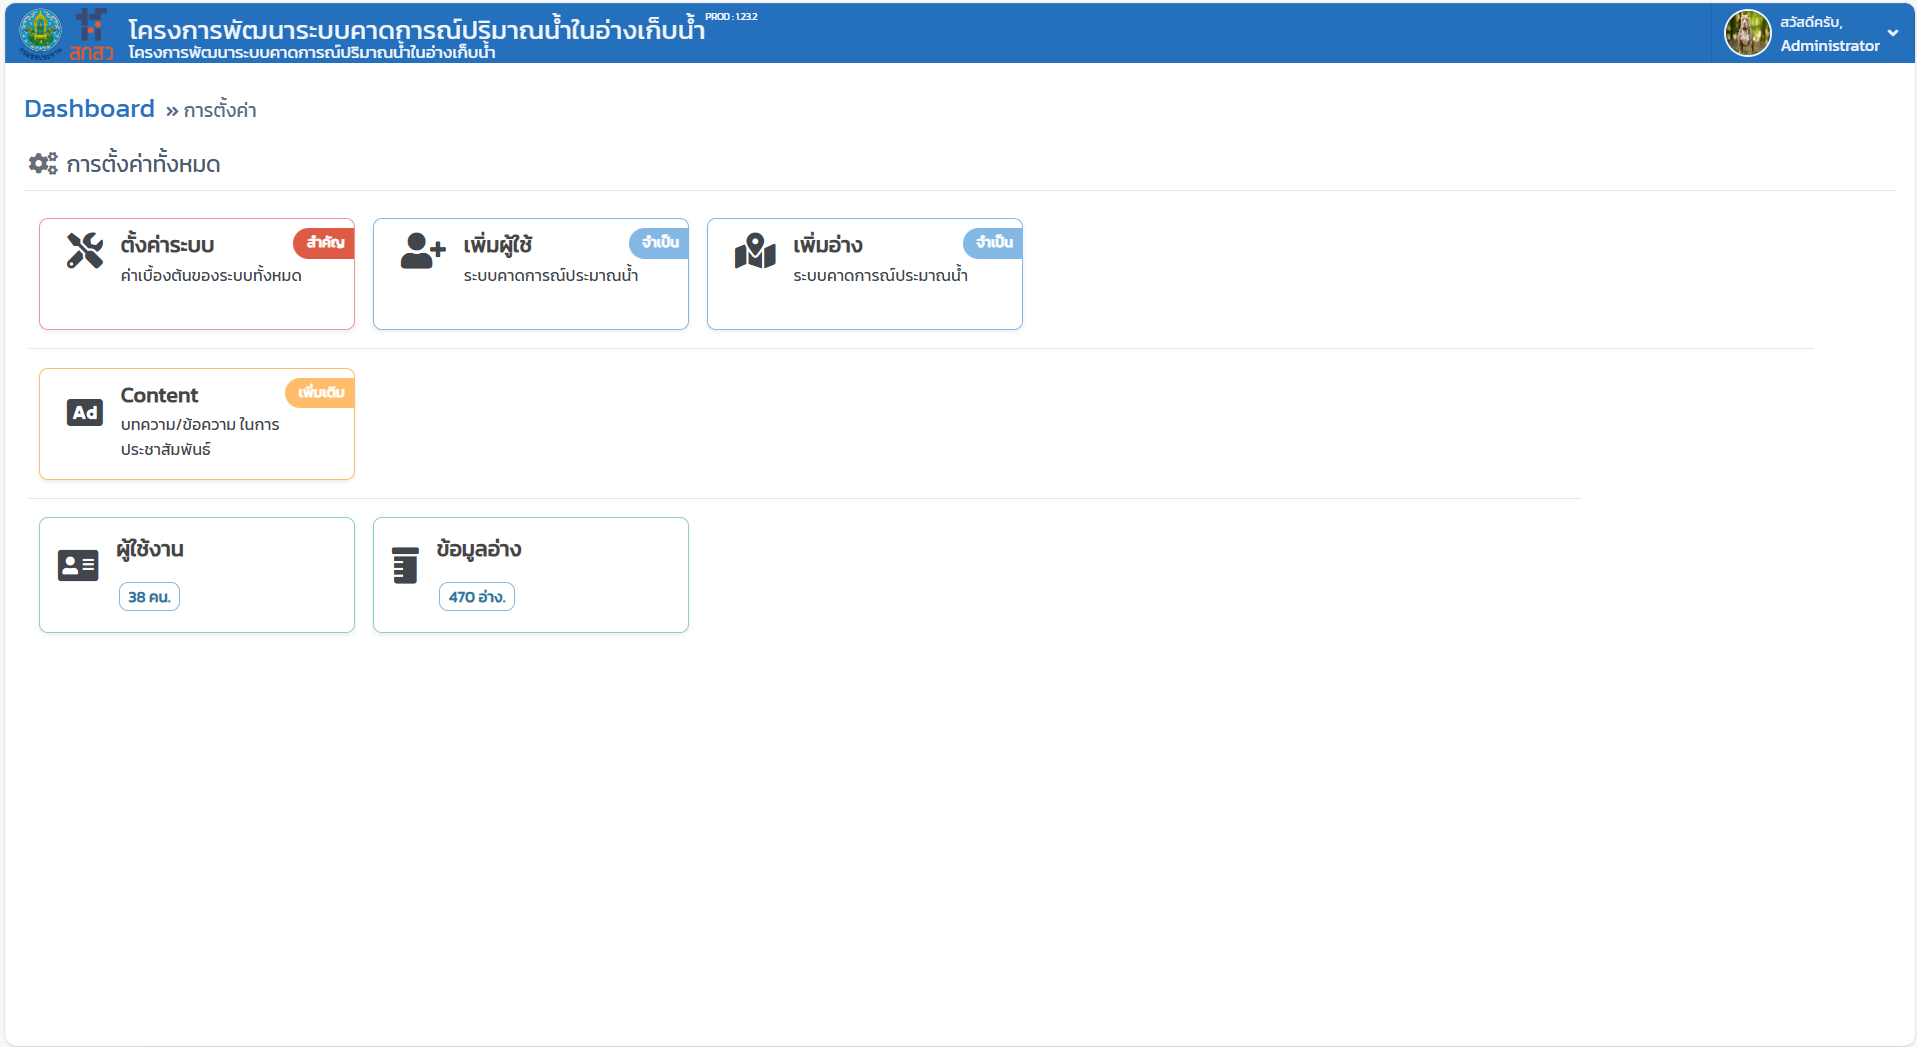1917x1047 pixels.
Task: Open the เพิ่มผู้ใช้ card title
Action: 497,245
